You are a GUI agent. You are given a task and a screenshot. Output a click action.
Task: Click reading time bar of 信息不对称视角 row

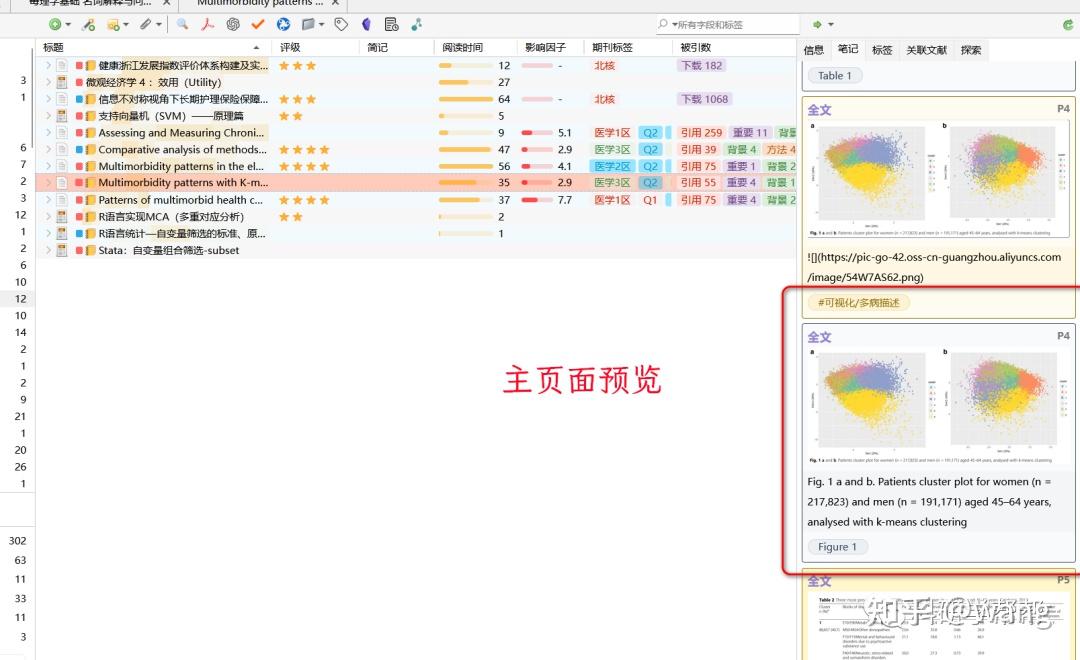coord(466,99)
